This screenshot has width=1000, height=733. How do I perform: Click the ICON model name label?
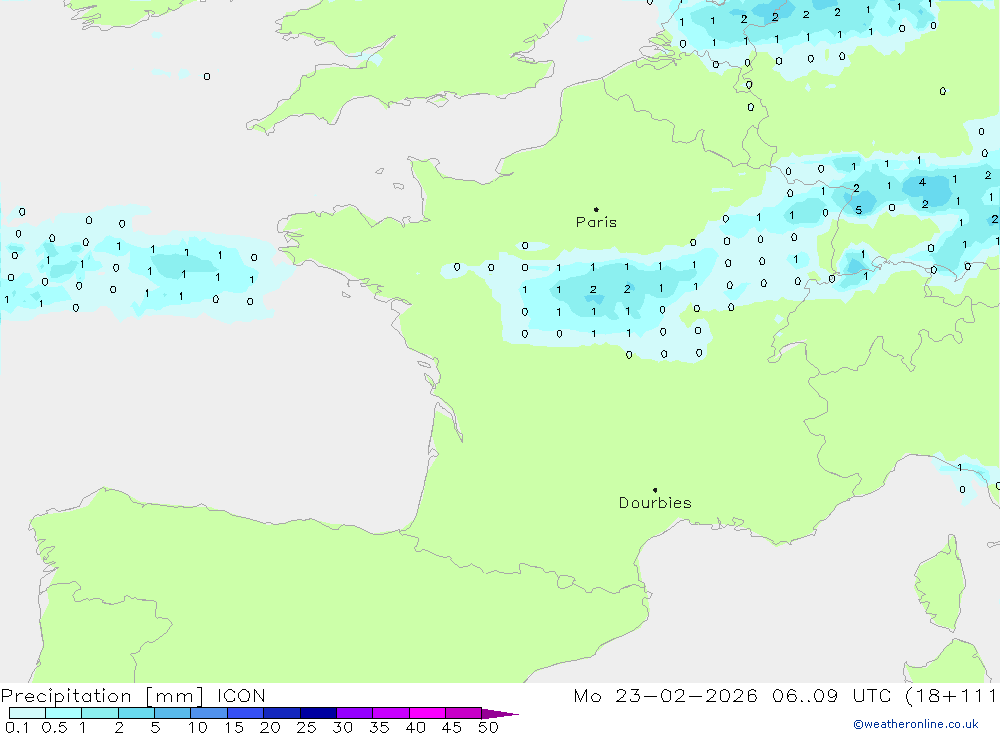coord(241,695)
